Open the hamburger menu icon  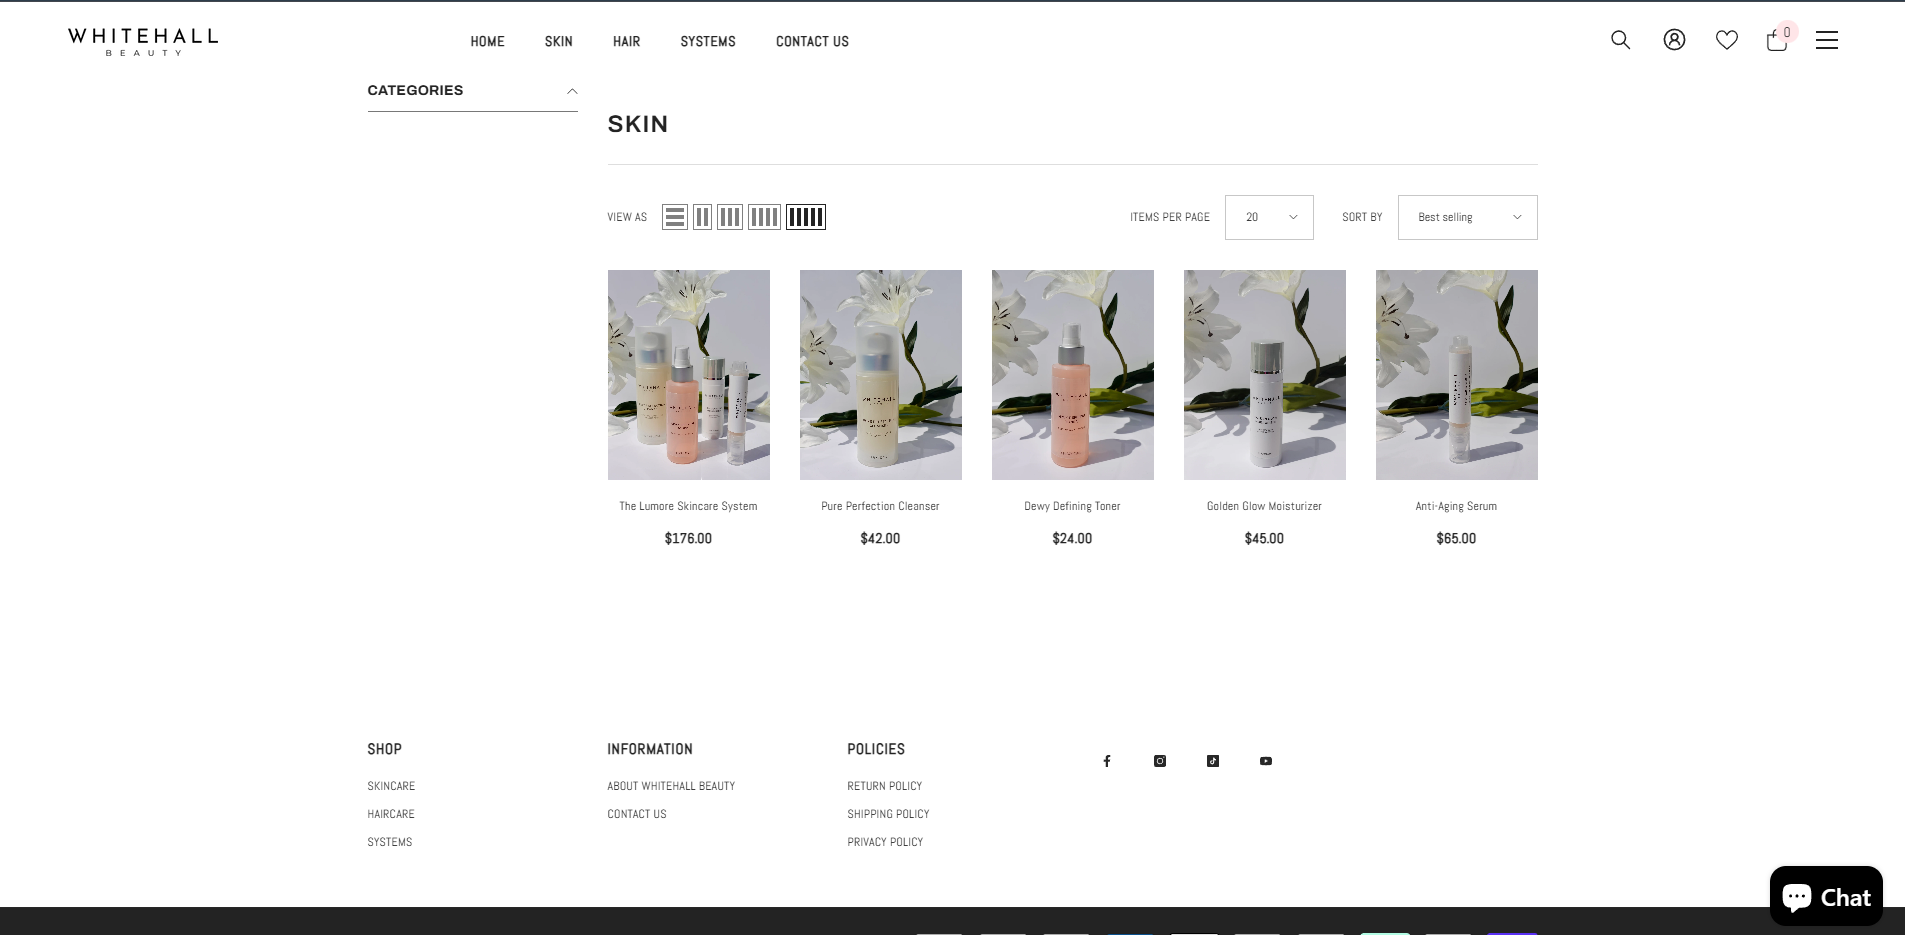tap(1827, 40)
